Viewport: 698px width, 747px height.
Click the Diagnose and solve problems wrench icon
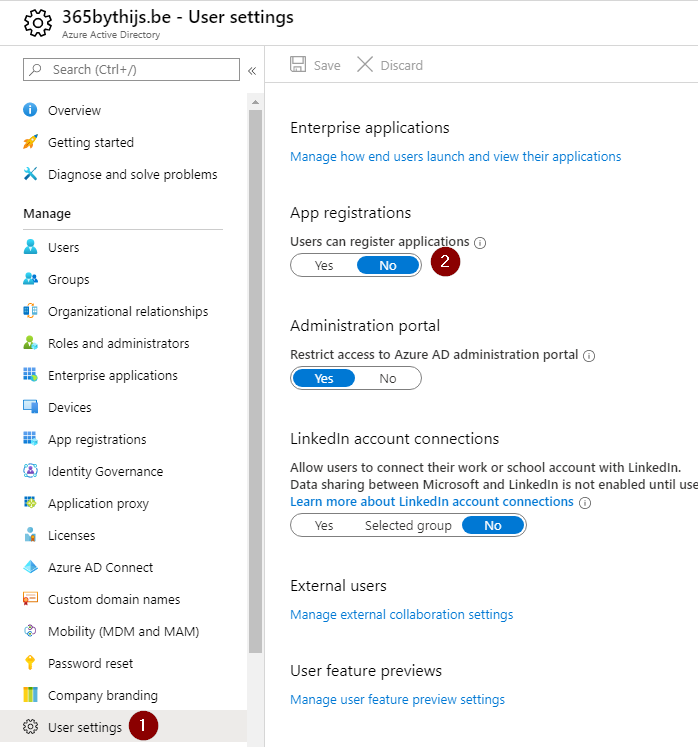[x=30, y=174]
